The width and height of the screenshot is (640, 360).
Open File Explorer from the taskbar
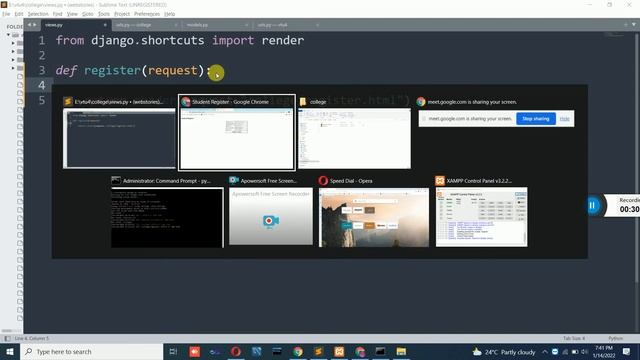click(401, 352)
